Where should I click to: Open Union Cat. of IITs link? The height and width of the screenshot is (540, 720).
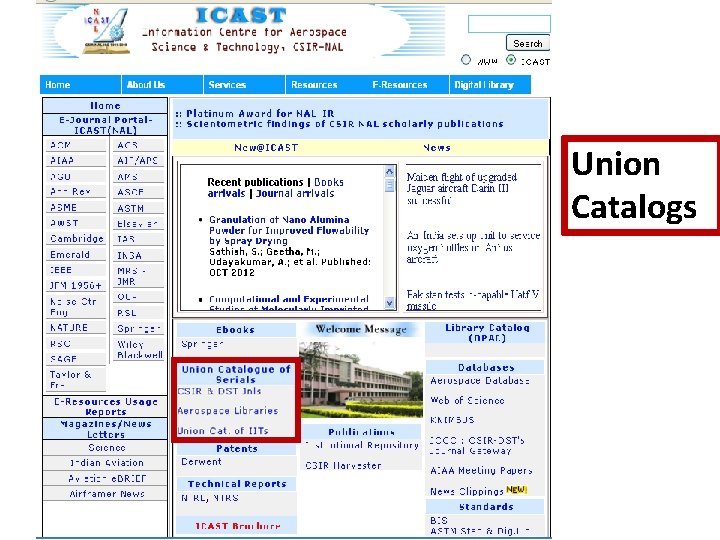(x=223, y=431)
